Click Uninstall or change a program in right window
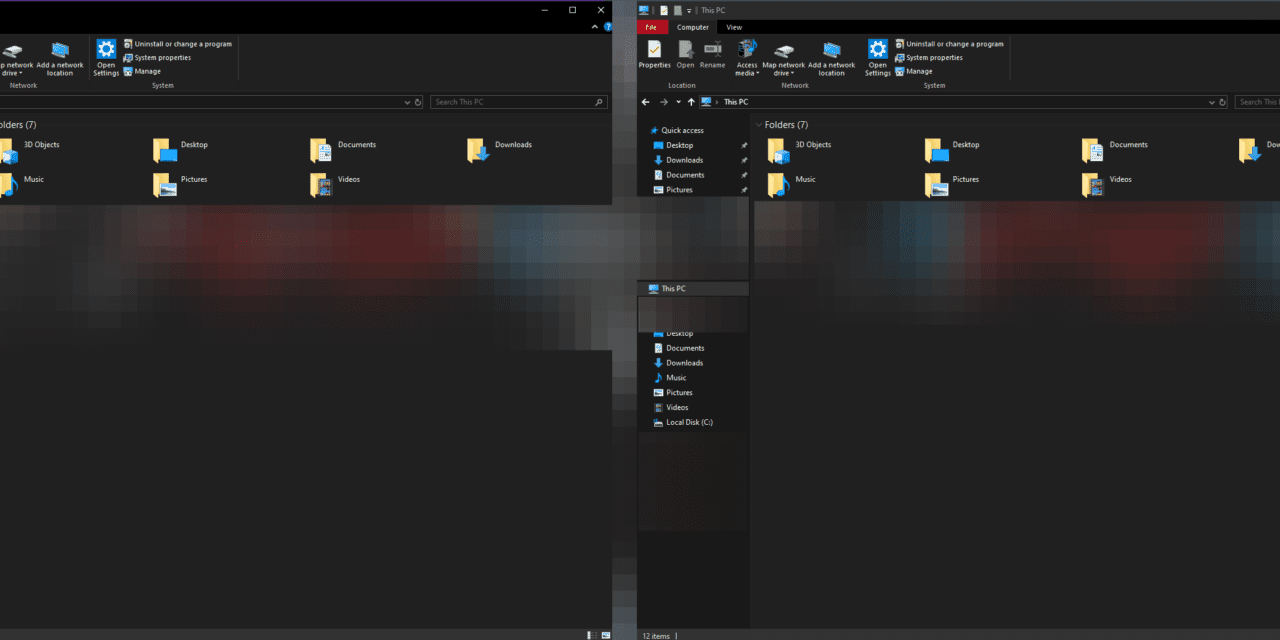 click(949, 44)
